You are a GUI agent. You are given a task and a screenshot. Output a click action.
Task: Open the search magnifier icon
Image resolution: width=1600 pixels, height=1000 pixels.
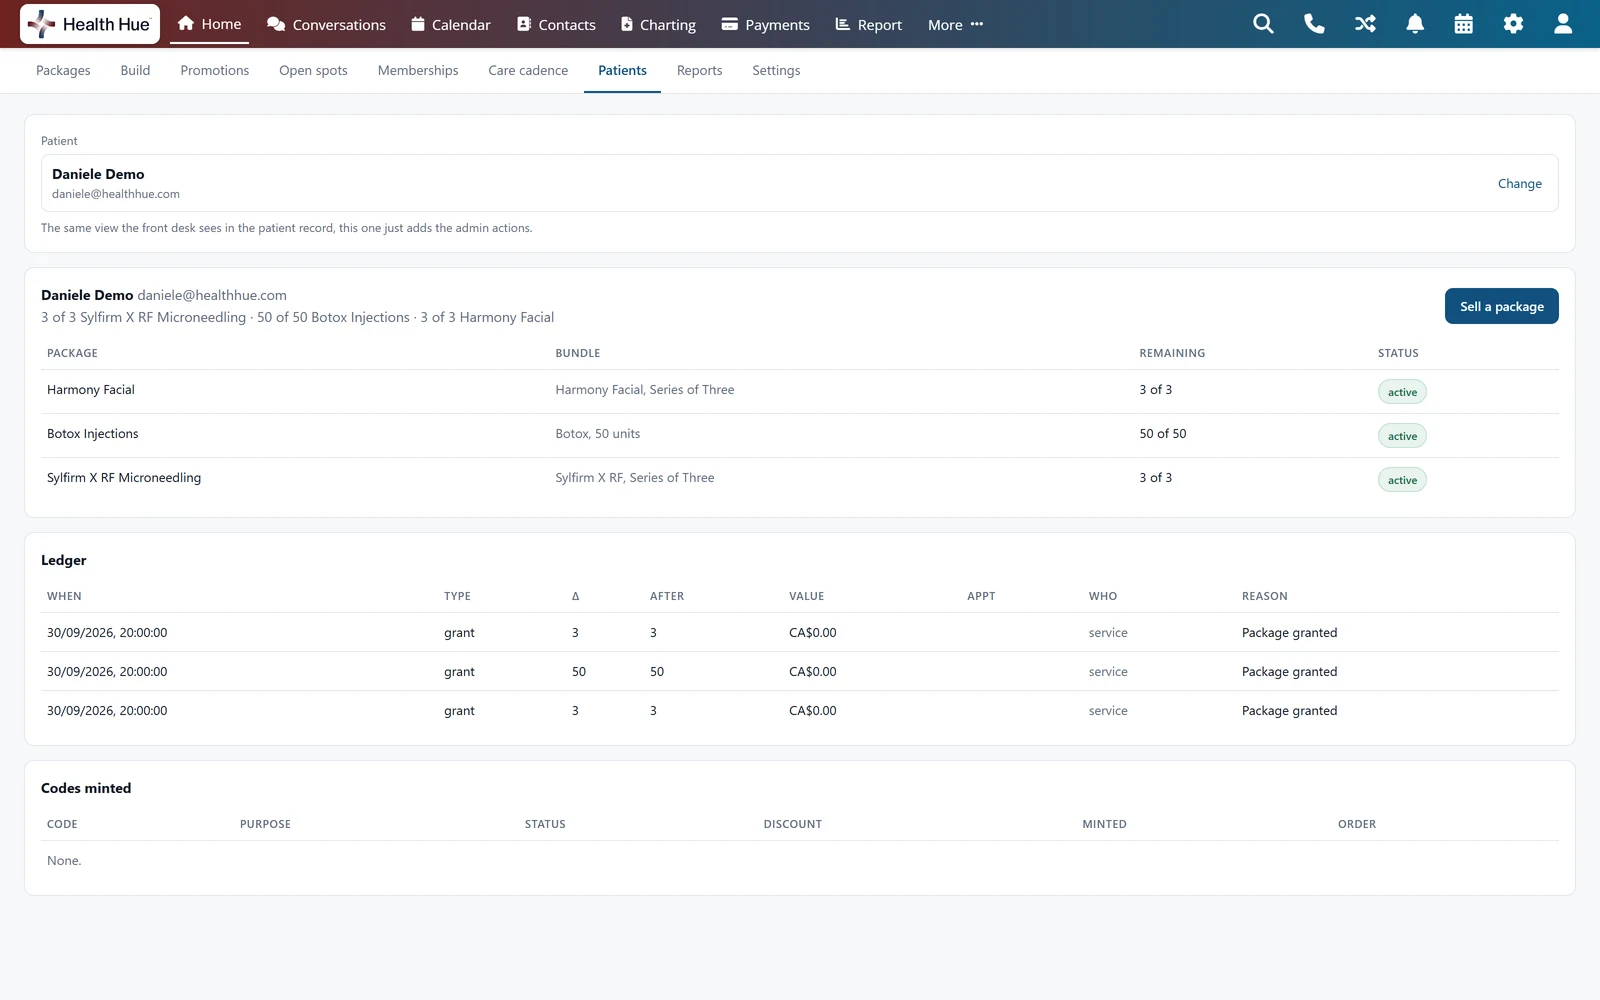1263,24
